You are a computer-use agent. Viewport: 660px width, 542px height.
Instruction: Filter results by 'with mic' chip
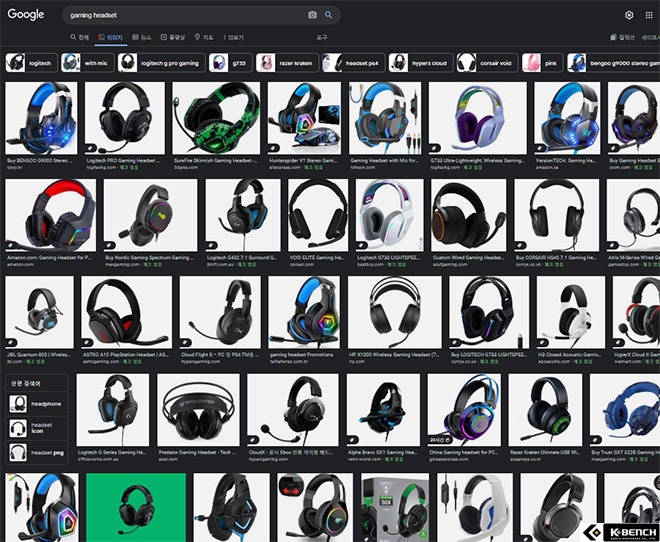pyautogui.click(x=88, y=63)
